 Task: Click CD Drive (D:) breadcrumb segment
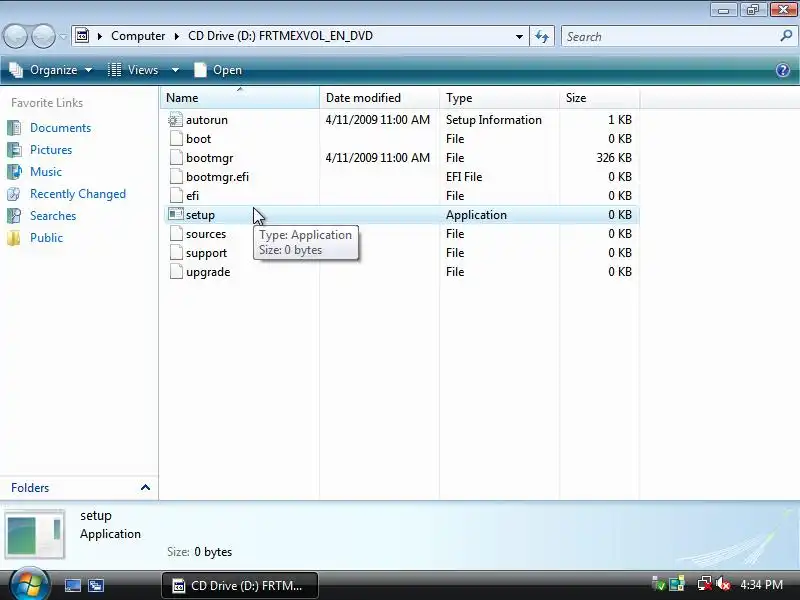(281, 36)
